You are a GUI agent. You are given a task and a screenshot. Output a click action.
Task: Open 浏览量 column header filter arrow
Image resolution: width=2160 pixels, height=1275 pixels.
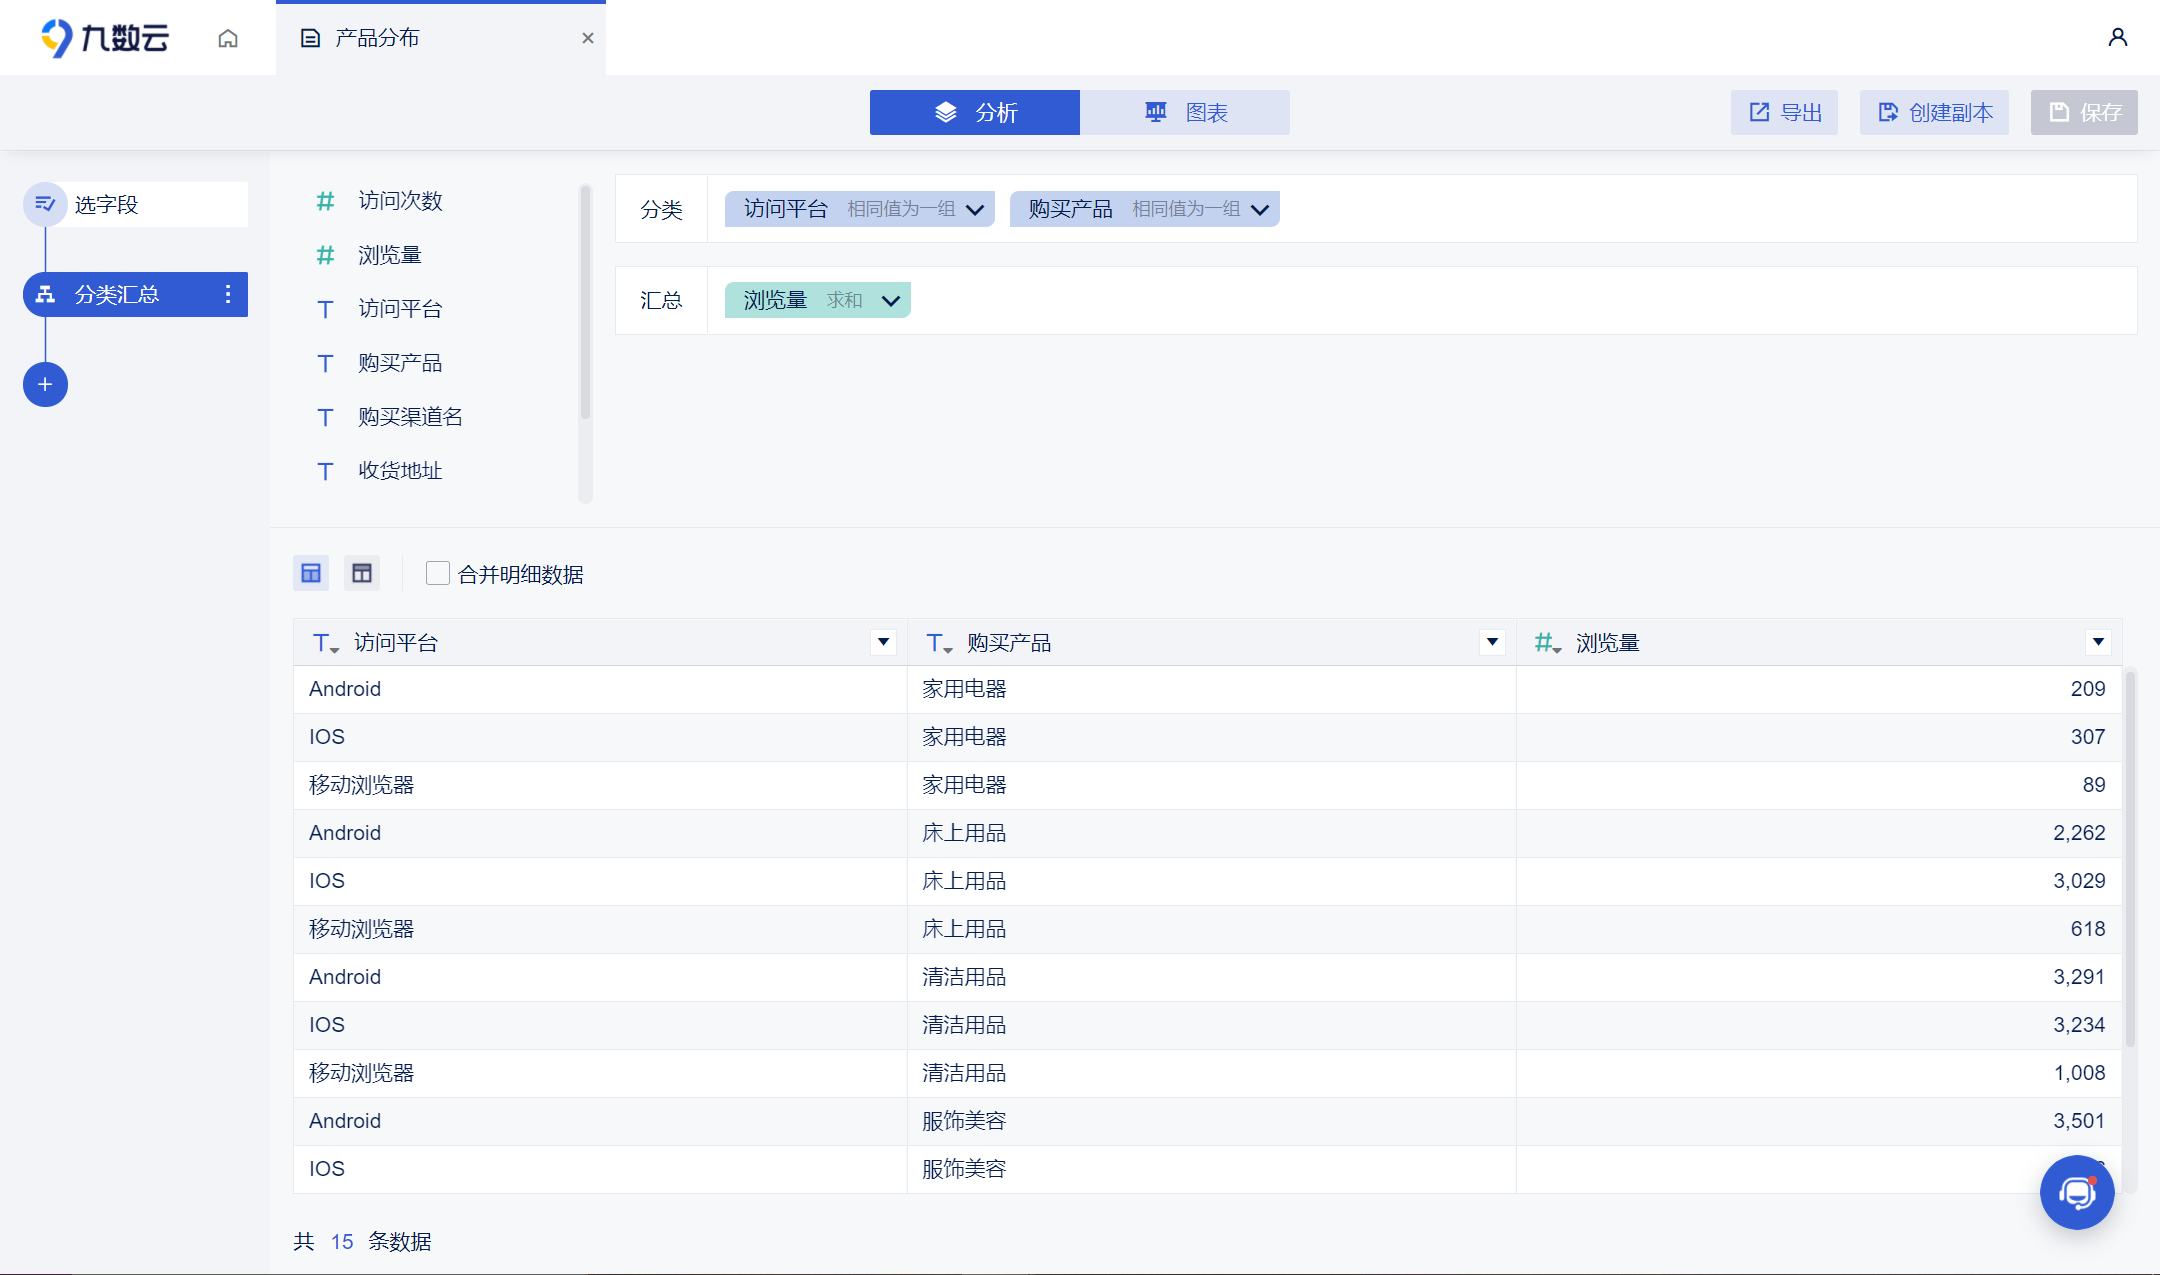pos(2098,642)
